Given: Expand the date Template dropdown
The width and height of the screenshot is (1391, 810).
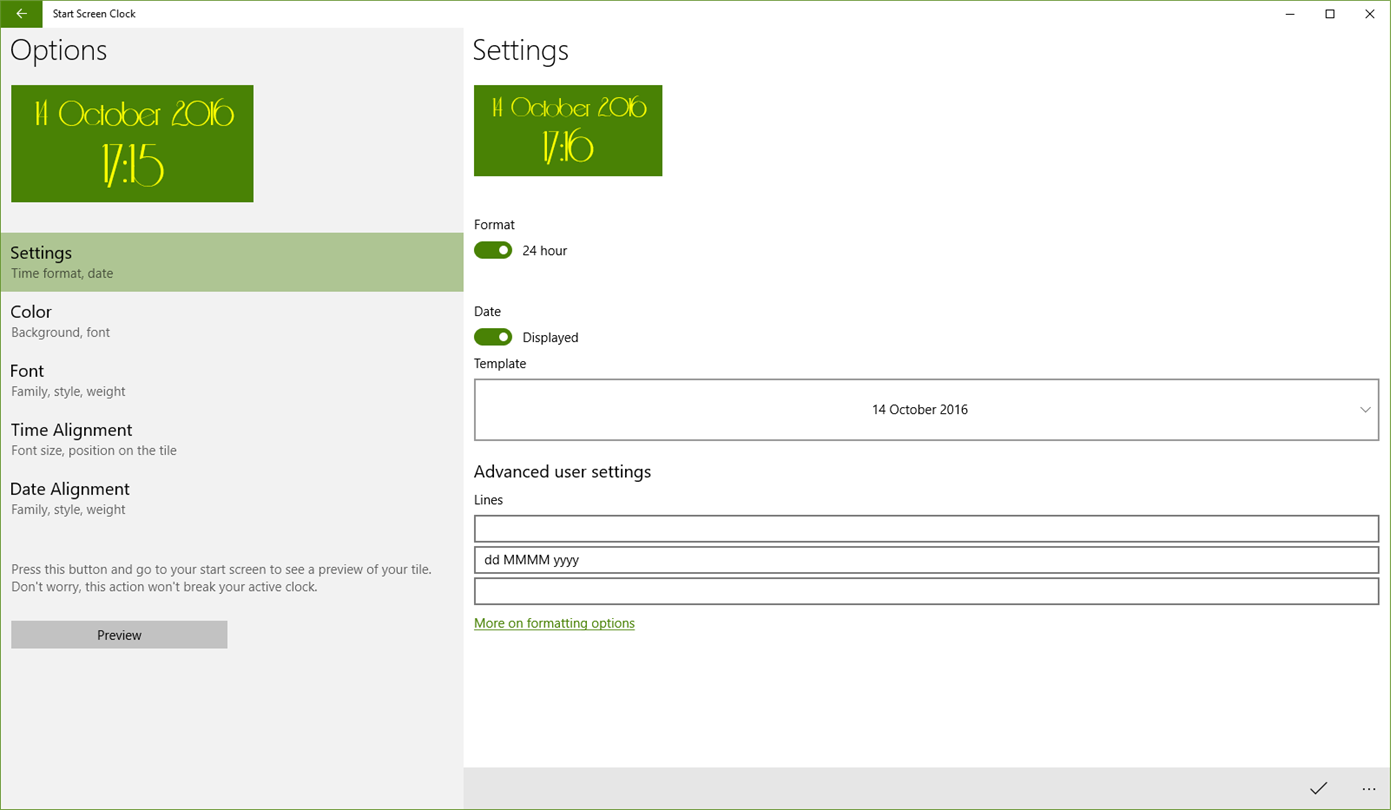Looking at the screenshot, I should (926, 409).
